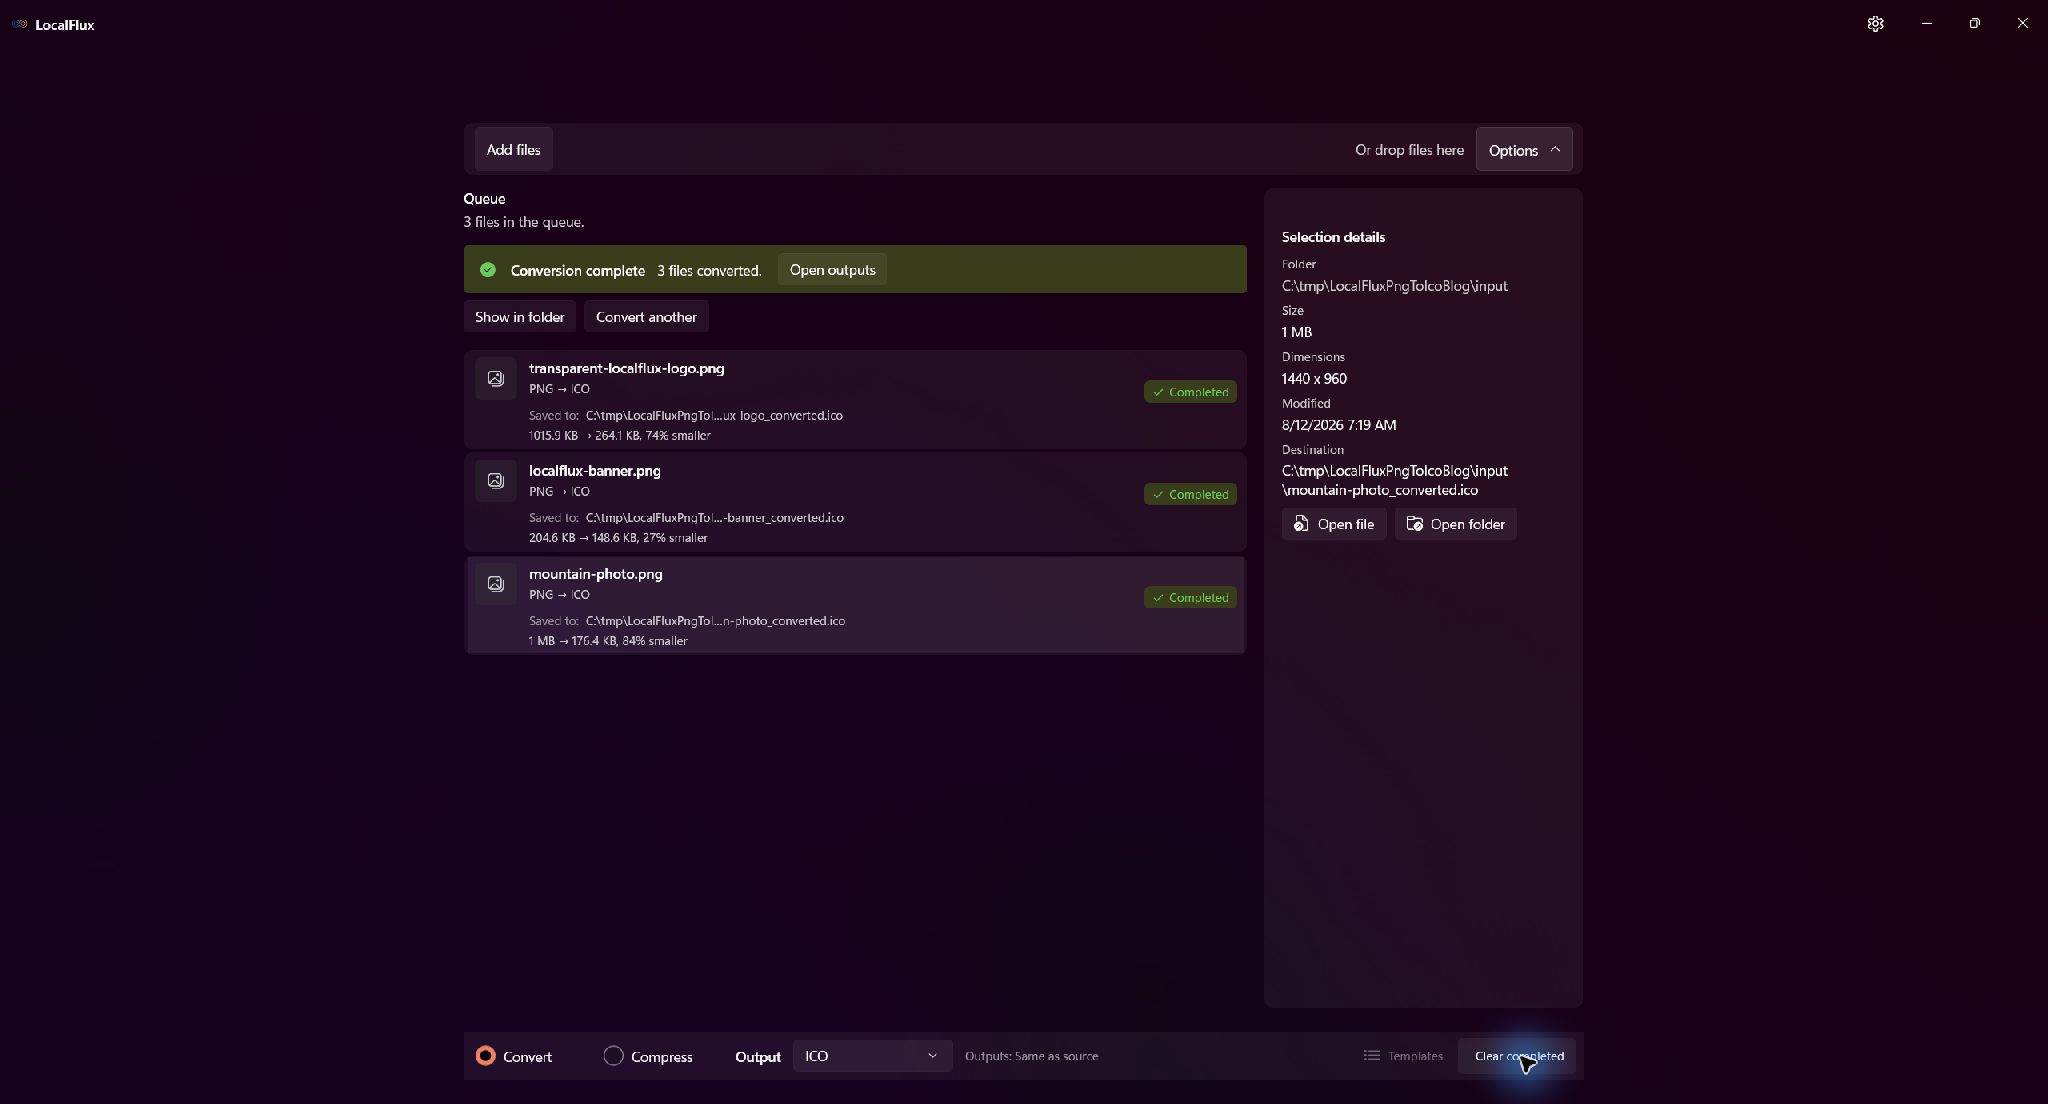2048x1104 pixels.
Task: Click the Open file document icon
Action: (x=1301, y=524)
